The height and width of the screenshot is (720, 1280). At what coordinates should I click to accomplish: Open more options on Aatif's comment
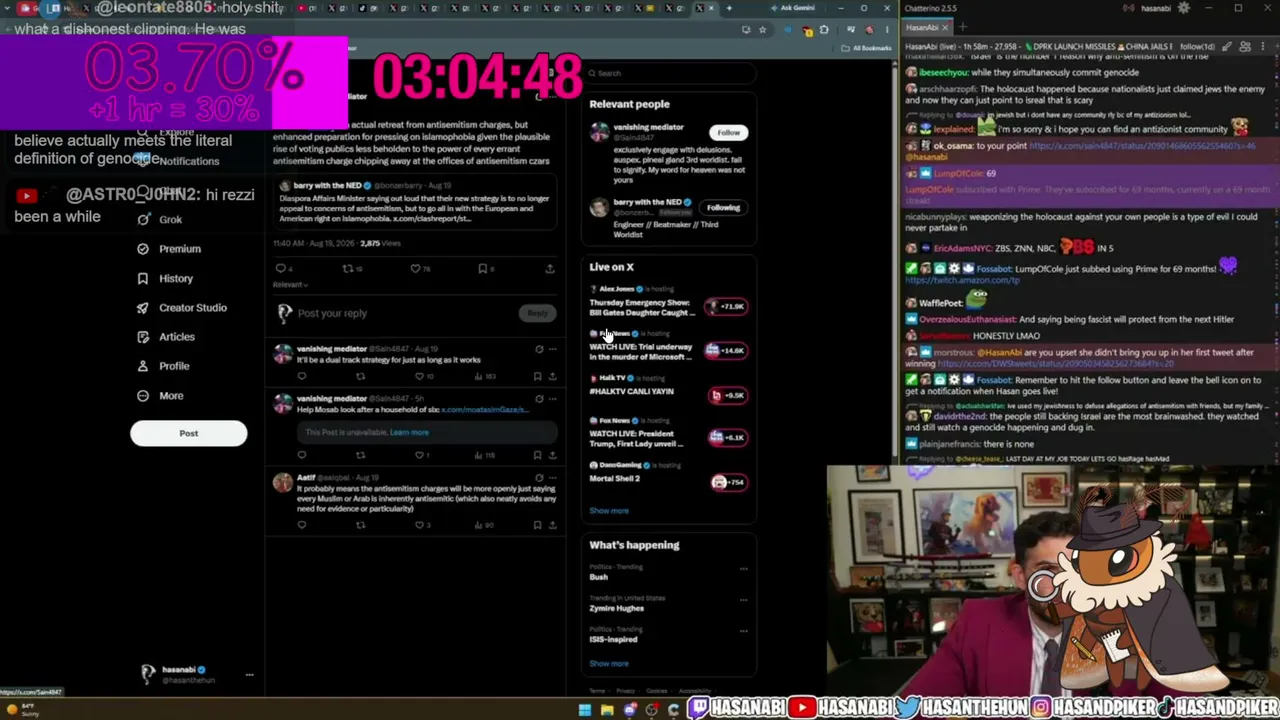(551, 478)
